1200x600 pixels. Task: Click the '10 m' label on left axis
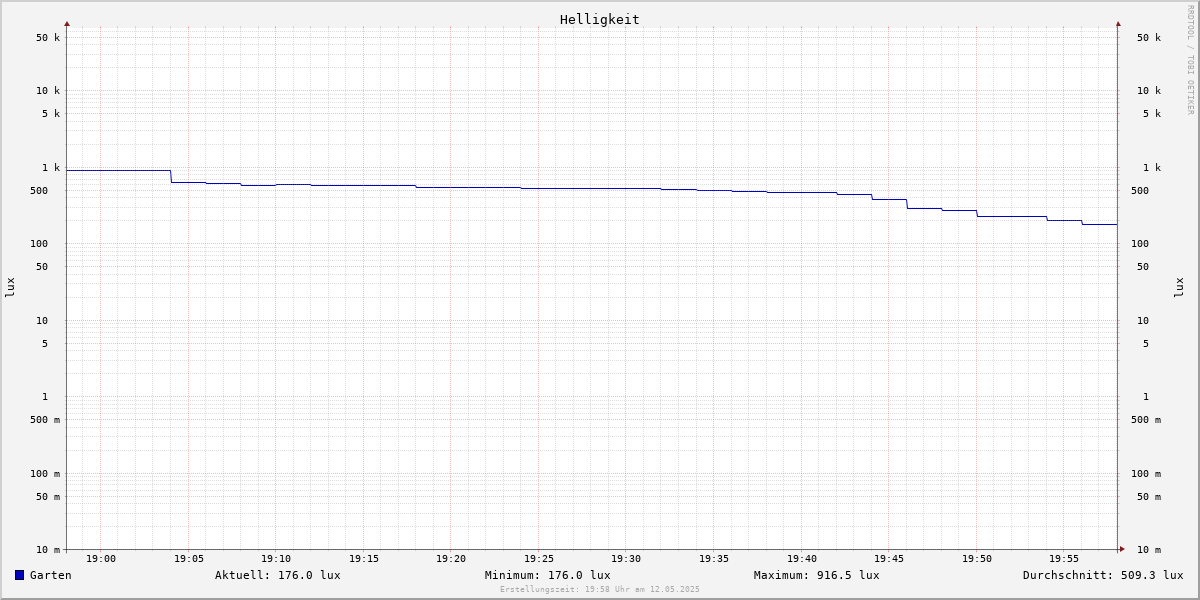(x=48, y=550)
